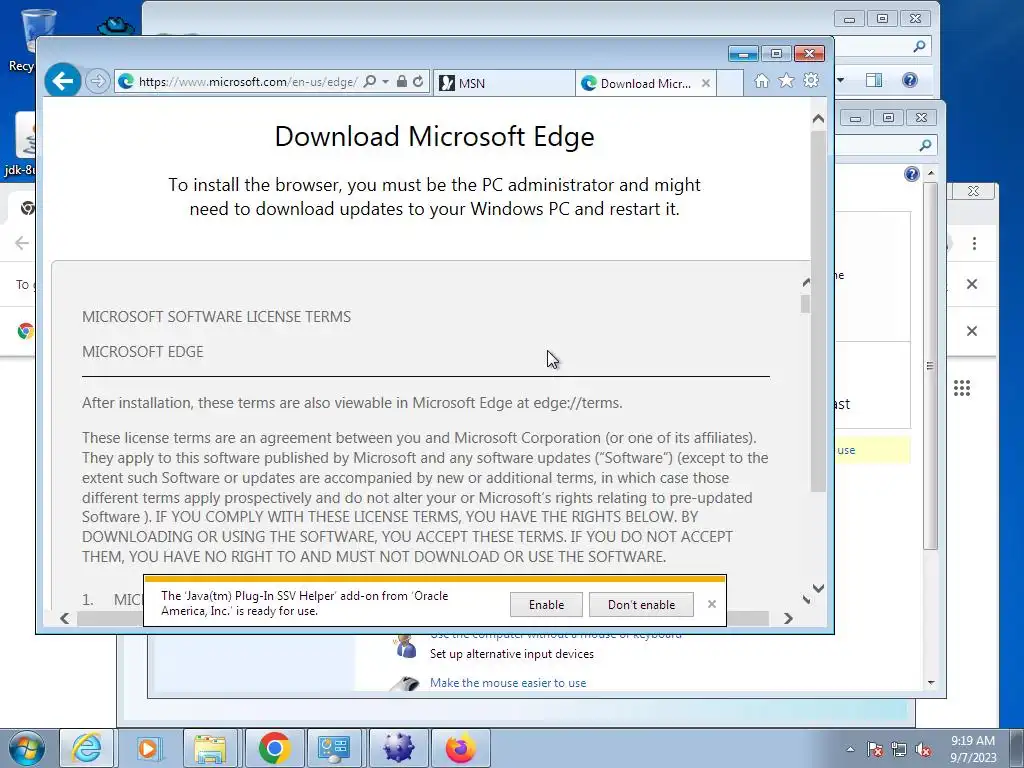Click Don't enable on the add-on notification
1024x768 pixels.
point(641,605)
